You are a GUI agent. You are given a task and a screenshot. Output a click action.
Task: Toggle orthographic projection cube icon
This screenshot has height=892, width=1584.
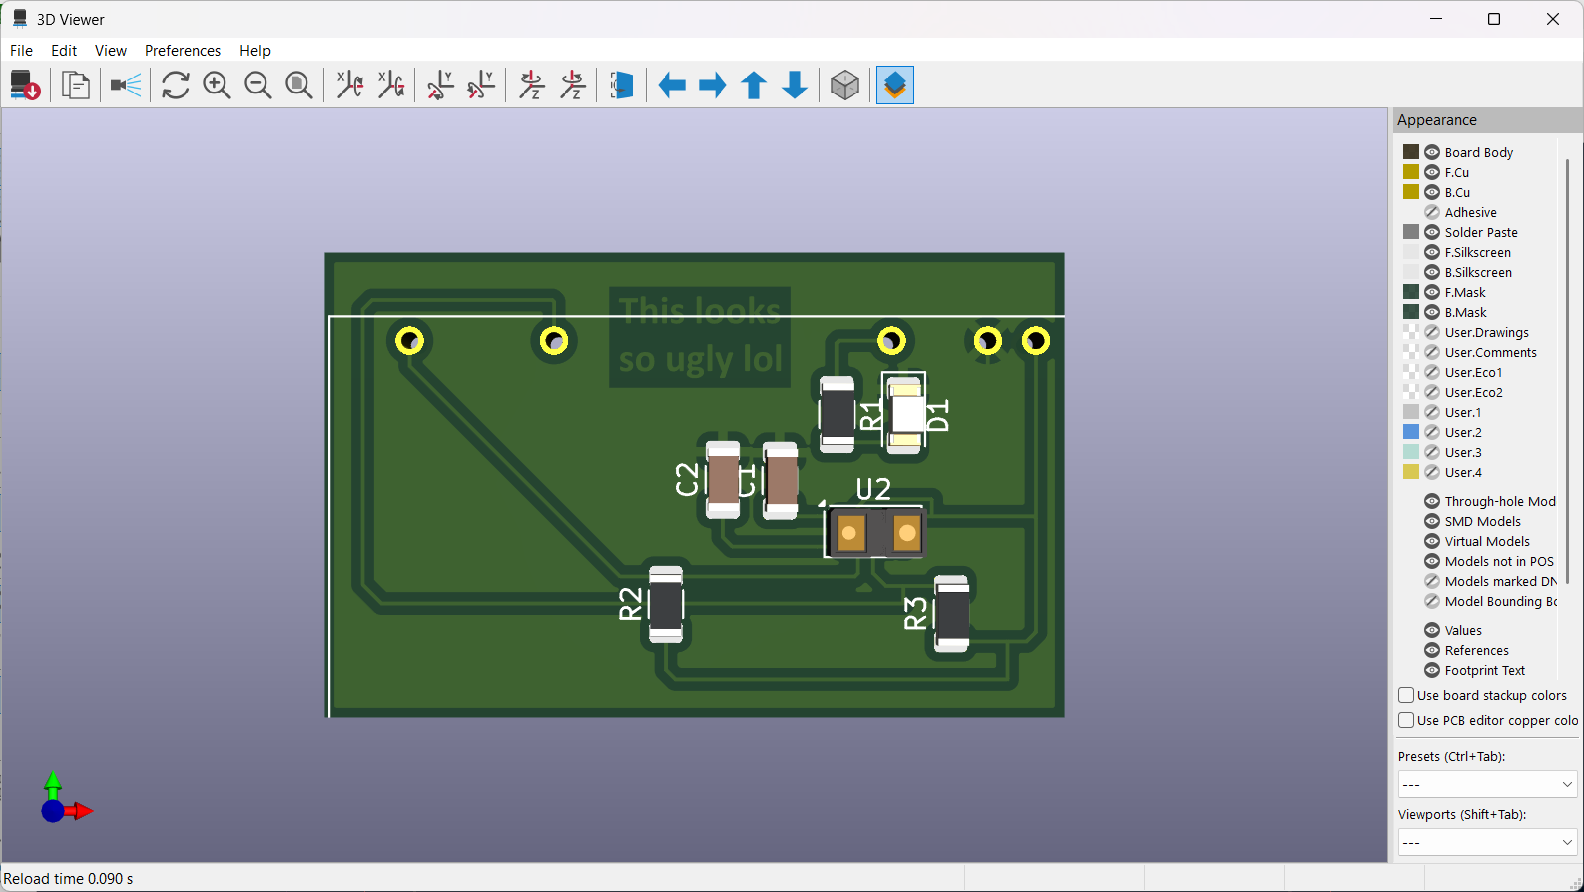pyautogui.click(x=845, y=85)
